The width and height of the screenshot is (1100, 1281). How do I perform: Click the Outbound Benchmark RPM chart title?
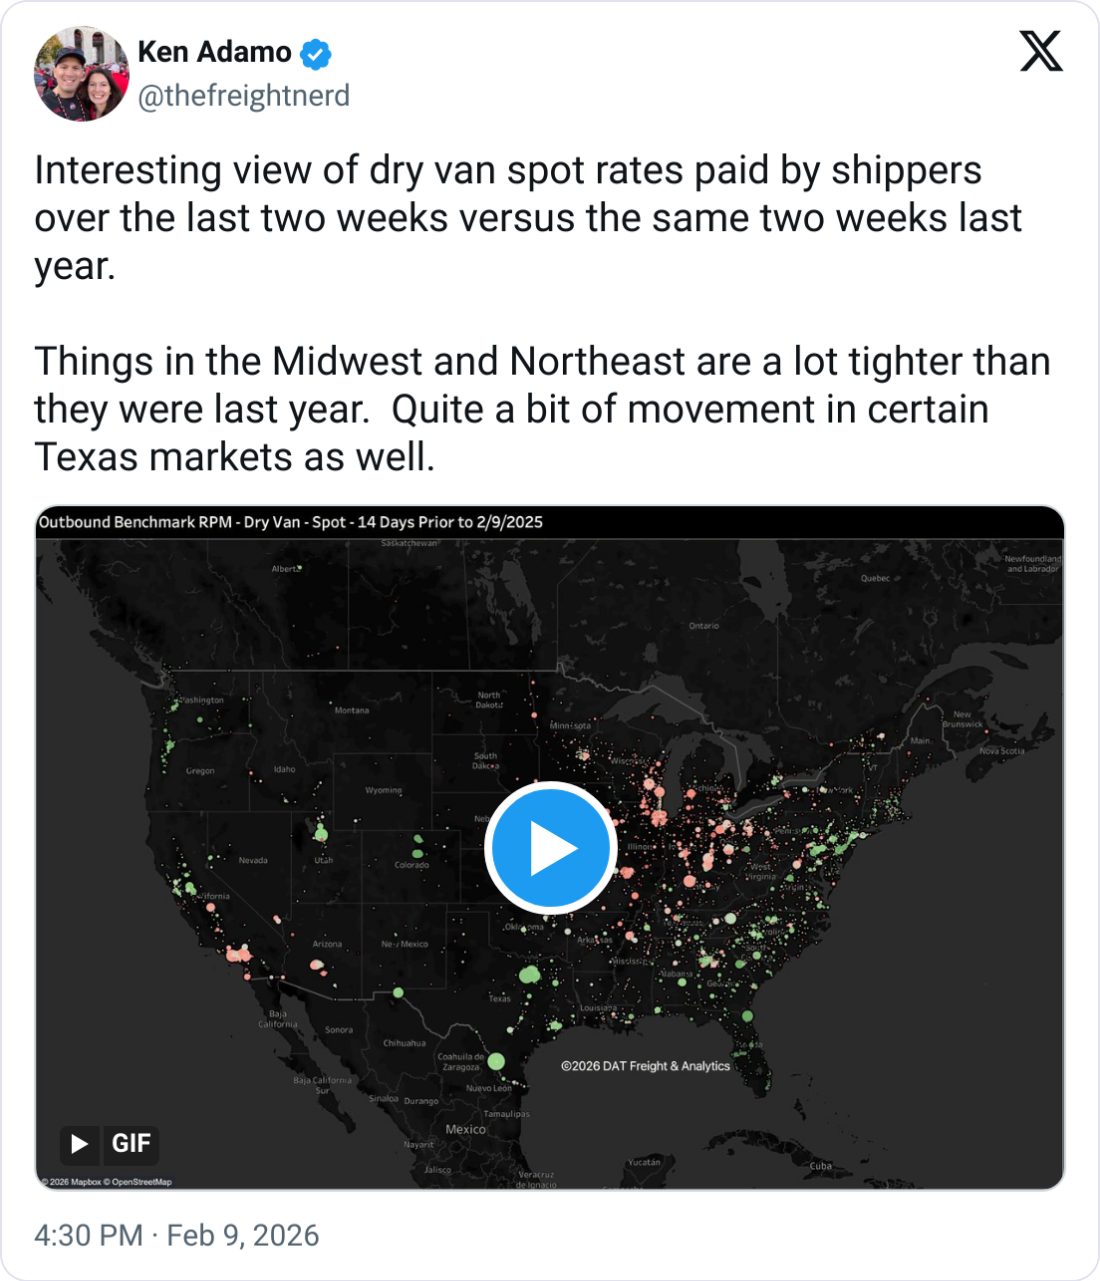[x=290, y=522]
